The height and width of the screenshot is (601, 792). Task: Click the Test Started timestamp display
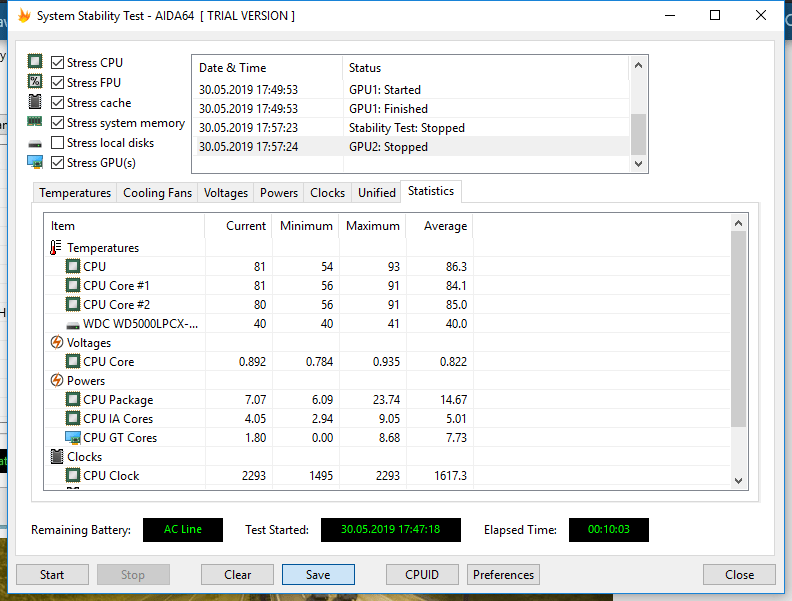(390, 529)
